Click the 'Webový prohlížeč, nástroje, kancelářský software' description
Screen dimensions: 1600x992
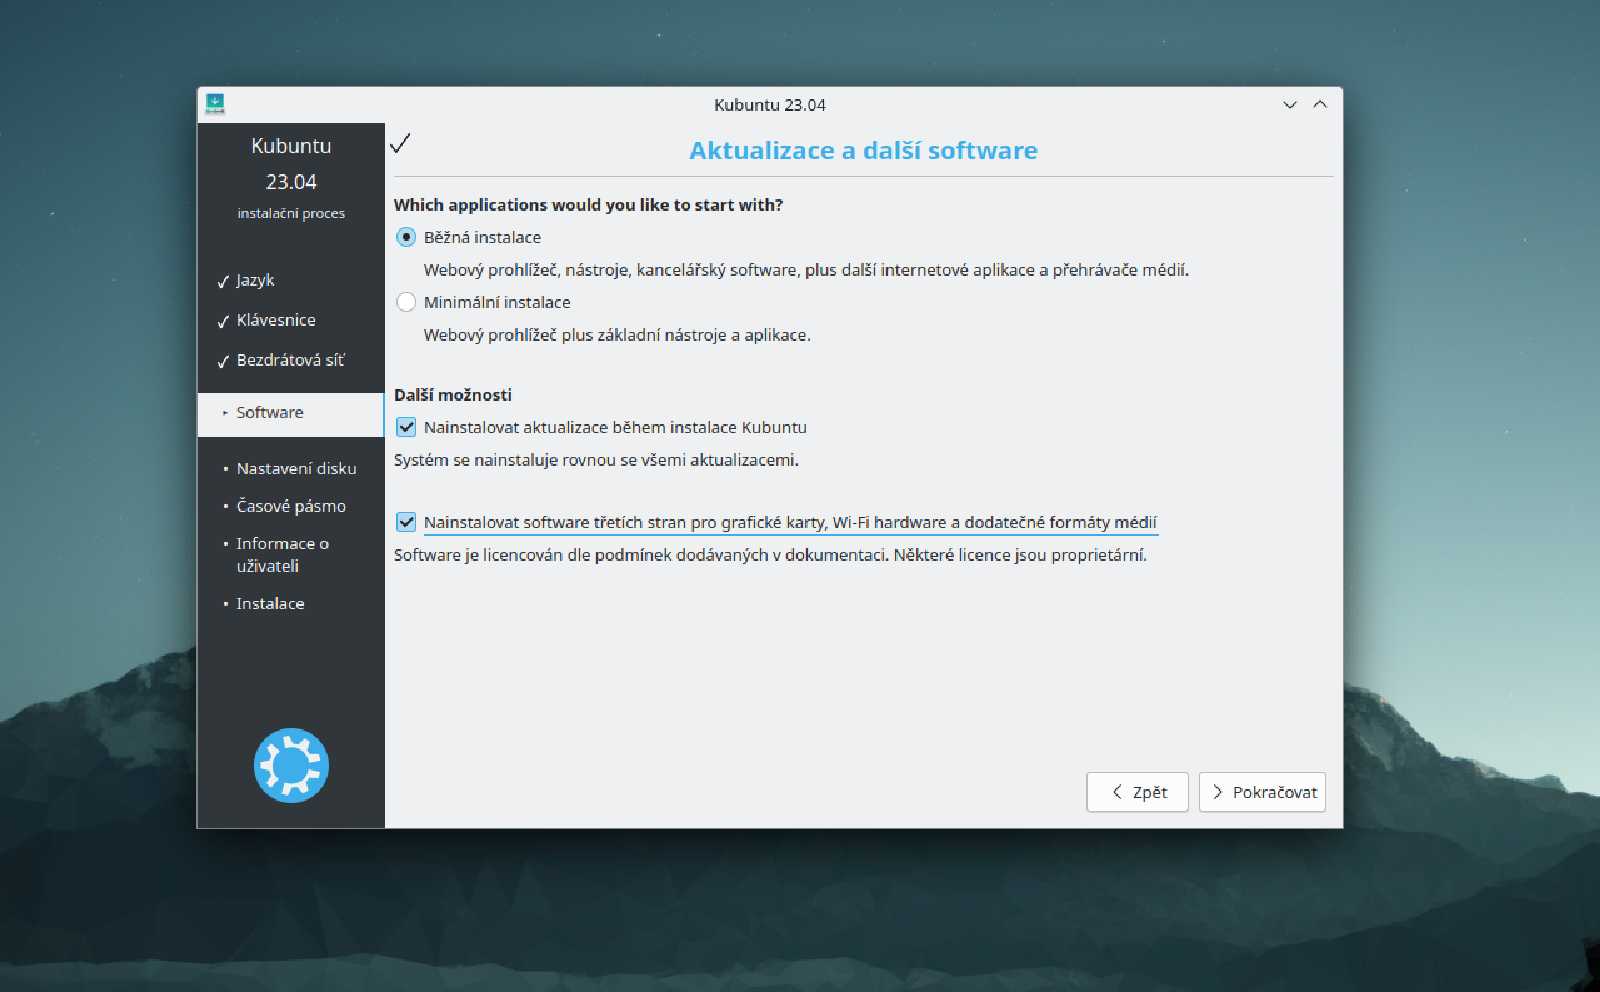(806, 270)
